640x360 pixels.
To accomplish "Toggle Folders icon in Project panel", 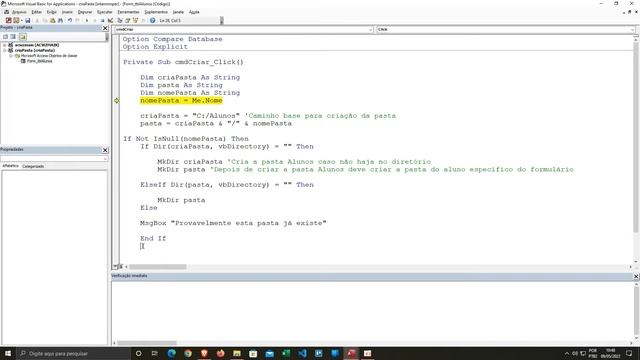I will (x=22, y=37).
